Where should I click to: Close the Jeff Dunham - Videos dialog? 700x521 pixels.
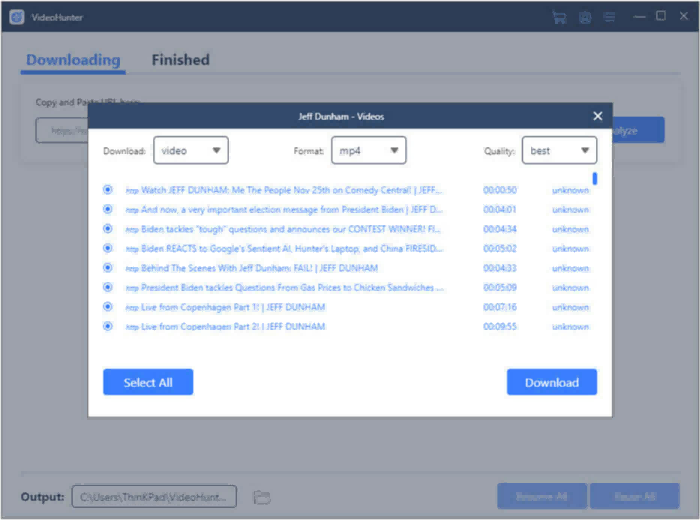(598, 116)
